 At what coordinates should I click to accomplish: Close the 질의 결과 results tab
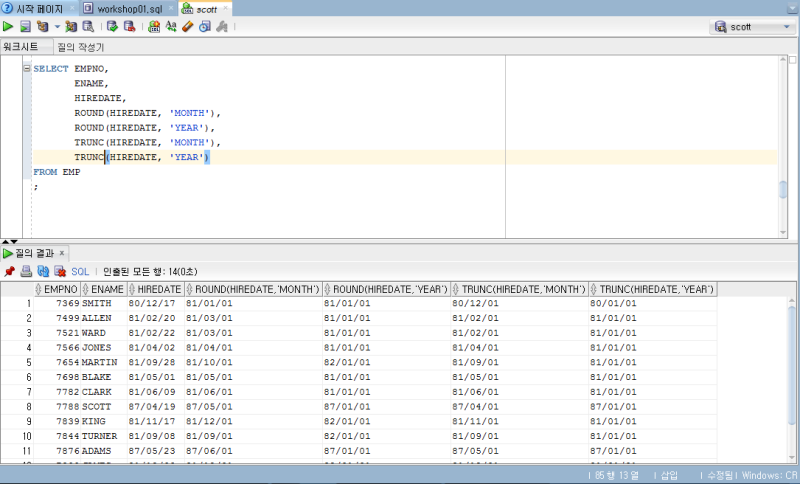pos(62,253)
